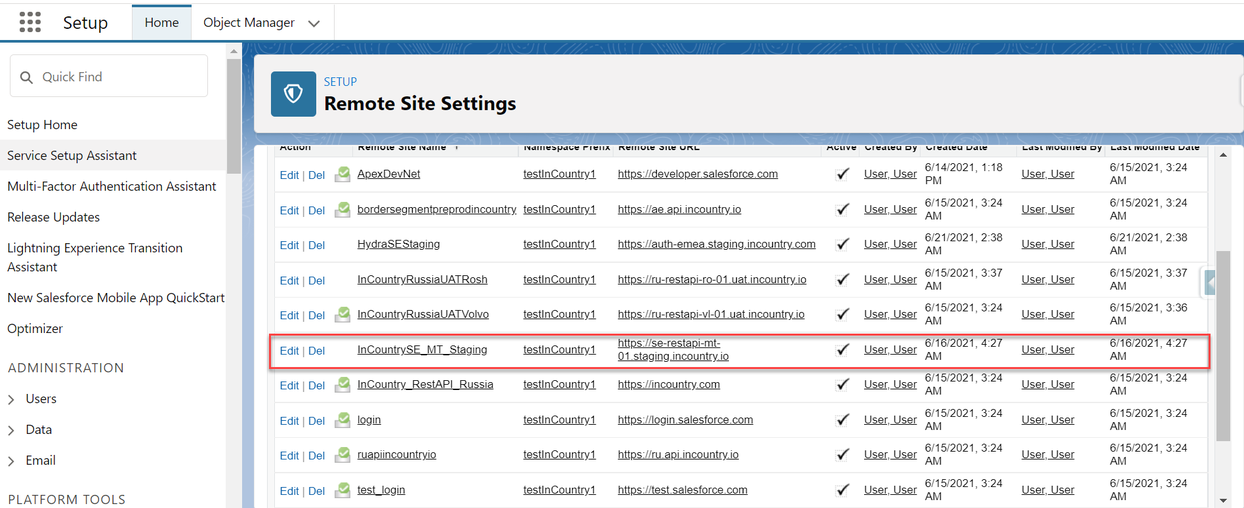Open https://developer.salesforce.com URL link
Viewport: 1244px width, 508px height.
click(x=698, y=174)
